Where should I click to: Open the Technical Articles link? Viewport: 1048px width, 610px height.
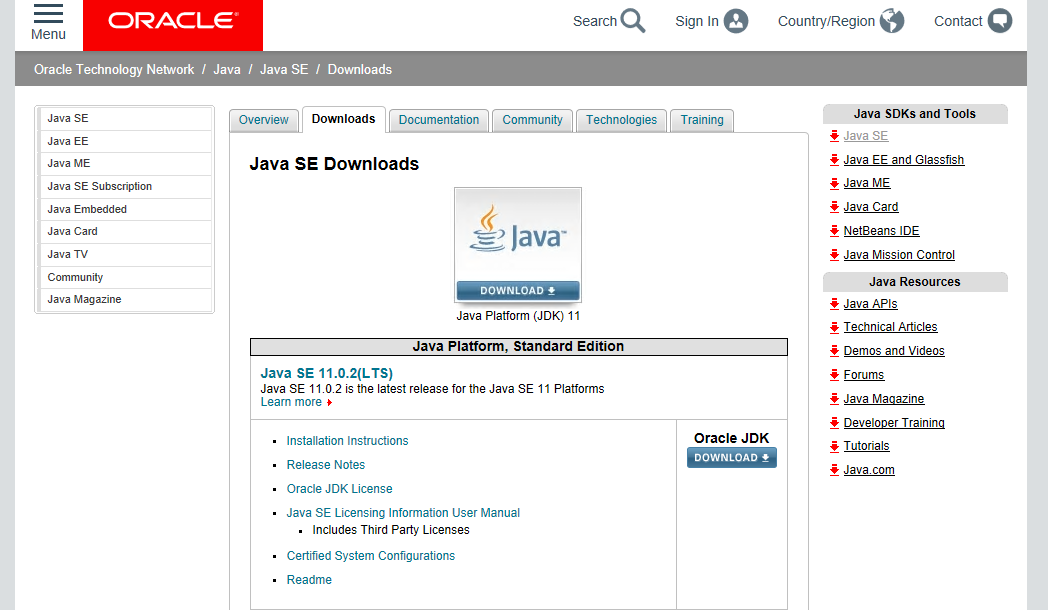[x=890, y=327]
